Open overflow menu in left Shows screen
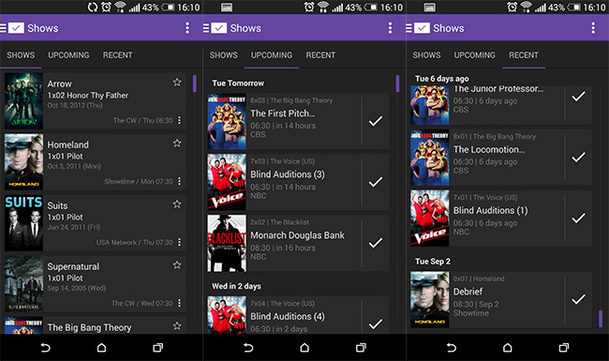 click(x=188, y=28)
